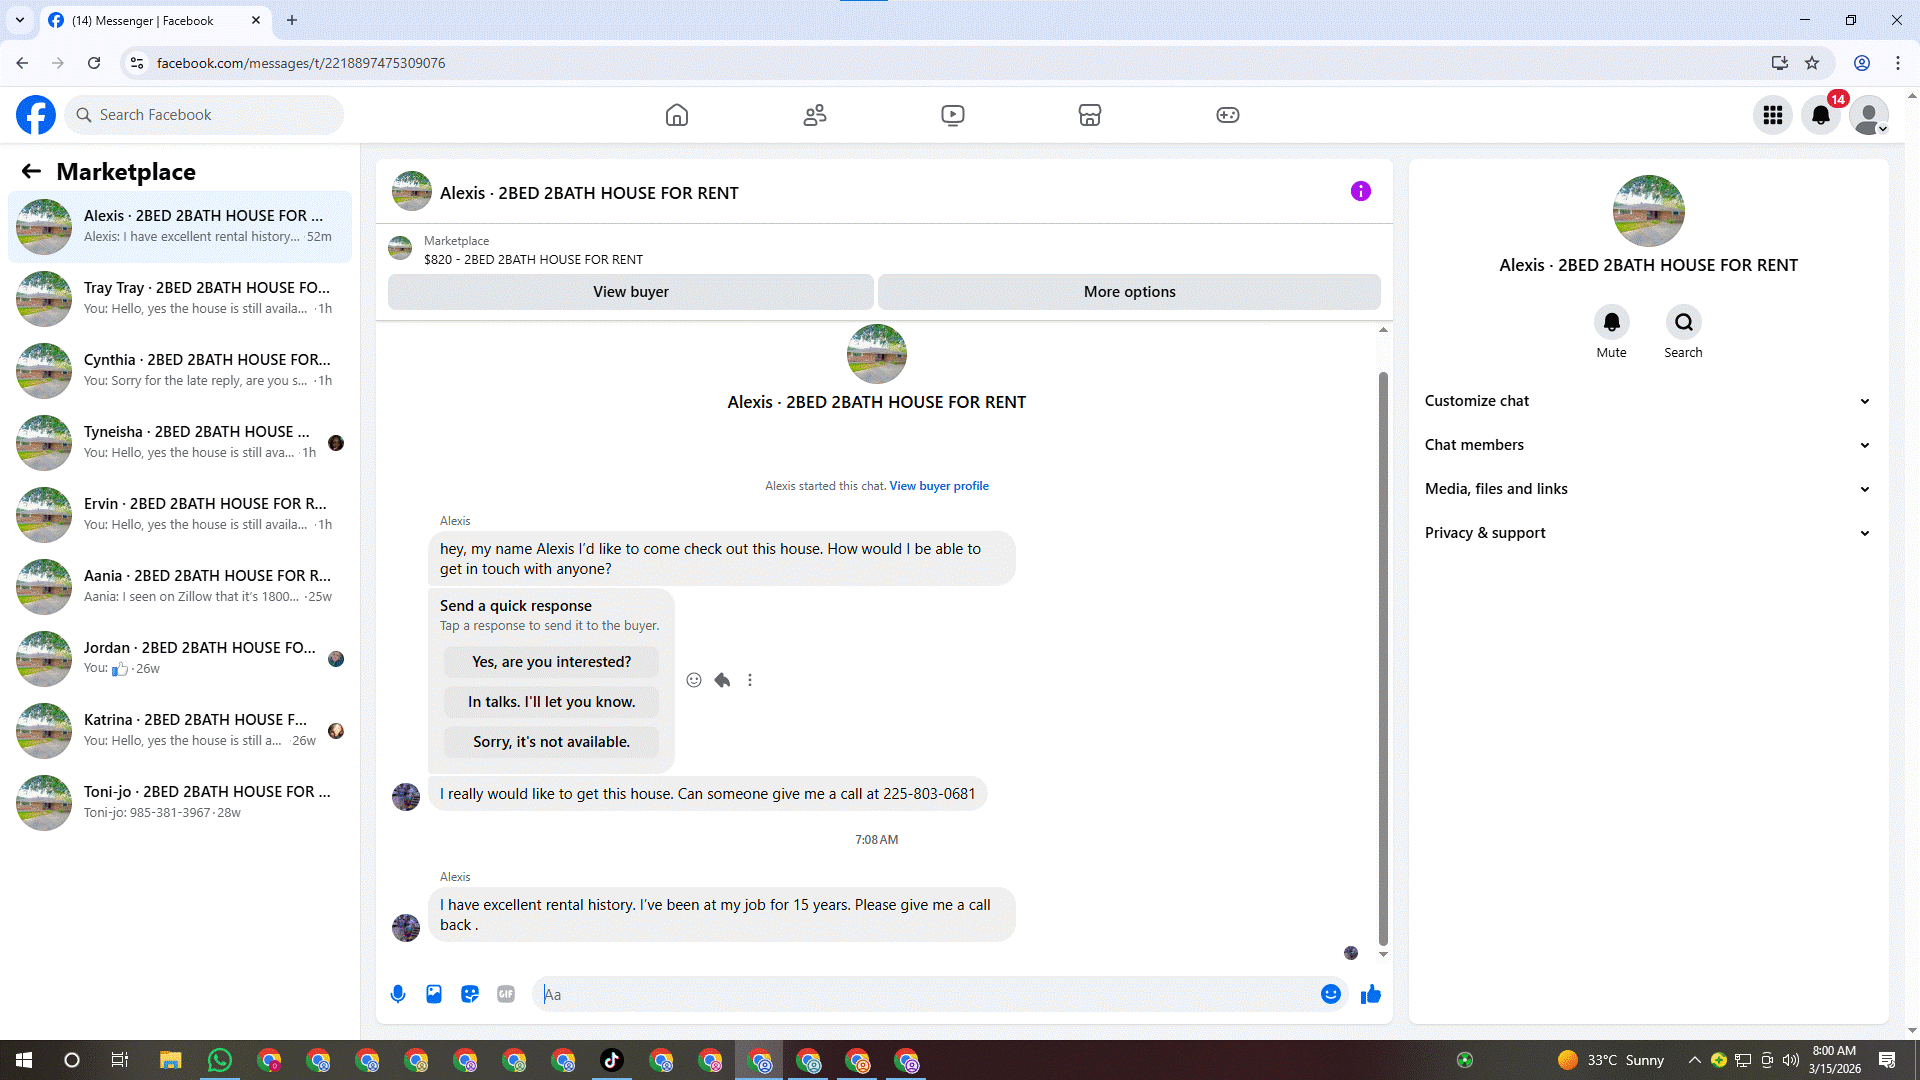The height and width of the screenshot is (1080, 1920).
Task: Open Jordan conversation
Action: 180,659
